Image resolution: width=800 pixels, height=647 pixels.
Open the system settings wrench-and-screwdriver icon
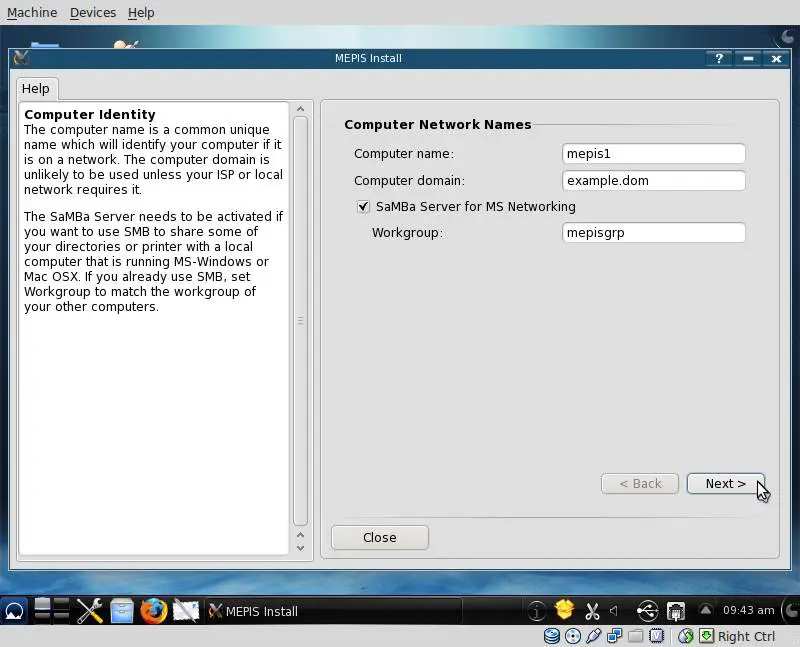point(89,611)
